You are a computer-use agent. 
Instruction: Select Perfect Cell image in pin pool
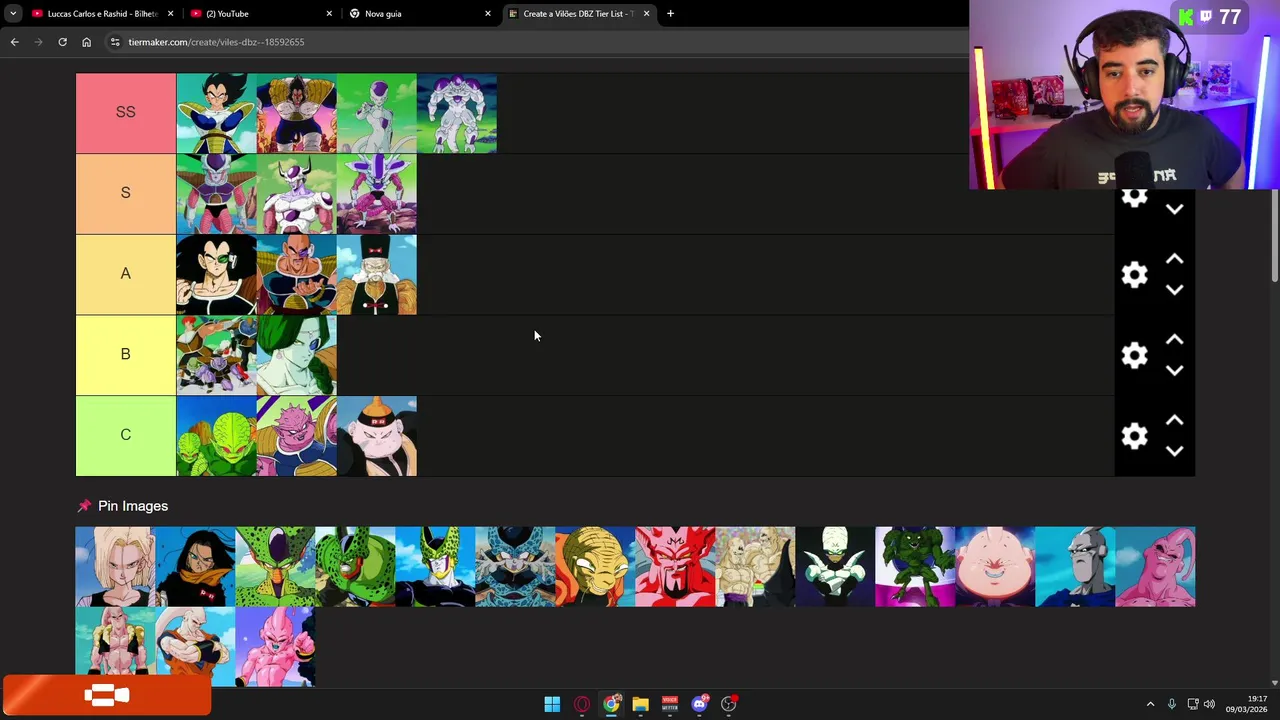coord(435,567)
